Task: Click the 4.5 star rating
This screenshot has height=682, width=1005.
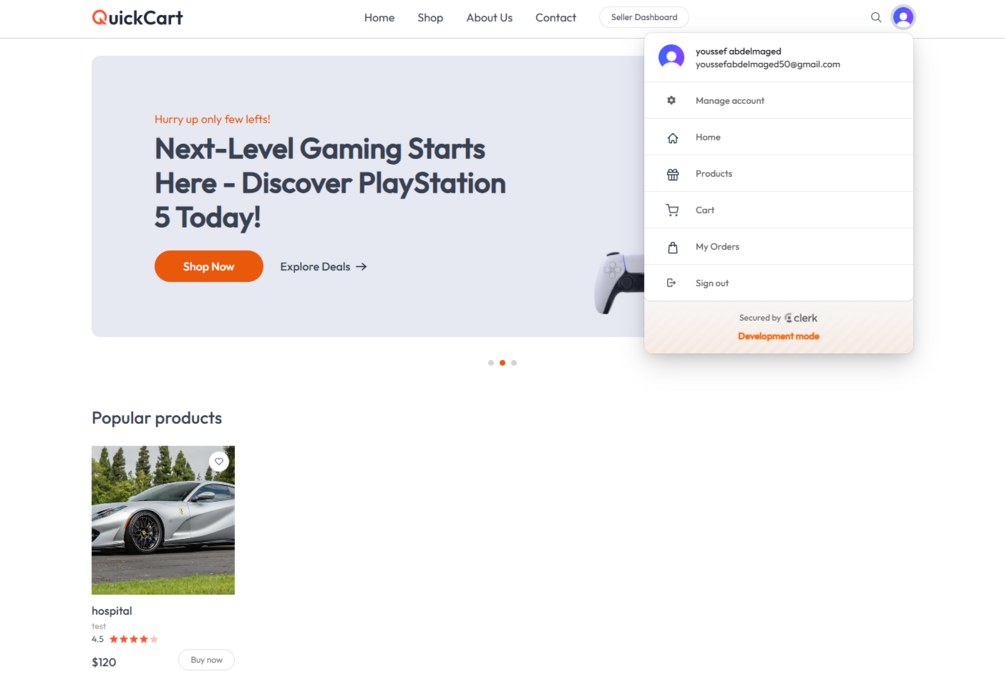Action: coord(124,639)
